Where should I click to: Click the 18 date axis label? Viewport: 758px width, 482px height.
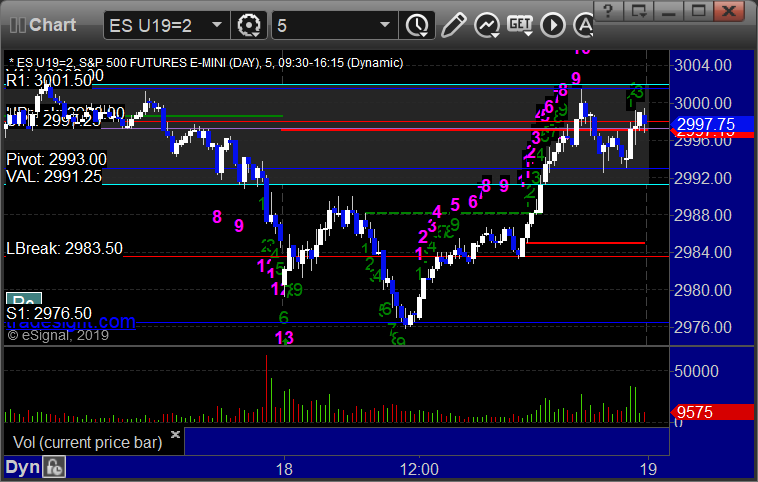click(284, 469)
